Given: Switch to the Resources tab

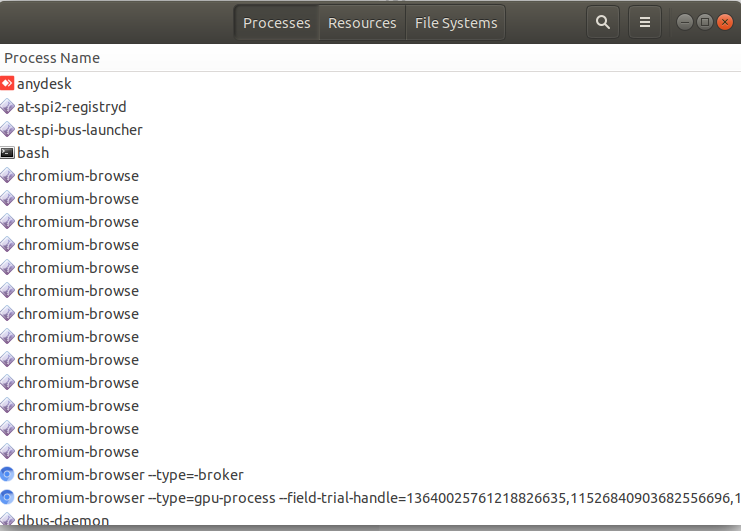Looking at the screenshot, I should click(x=362, y=23).
